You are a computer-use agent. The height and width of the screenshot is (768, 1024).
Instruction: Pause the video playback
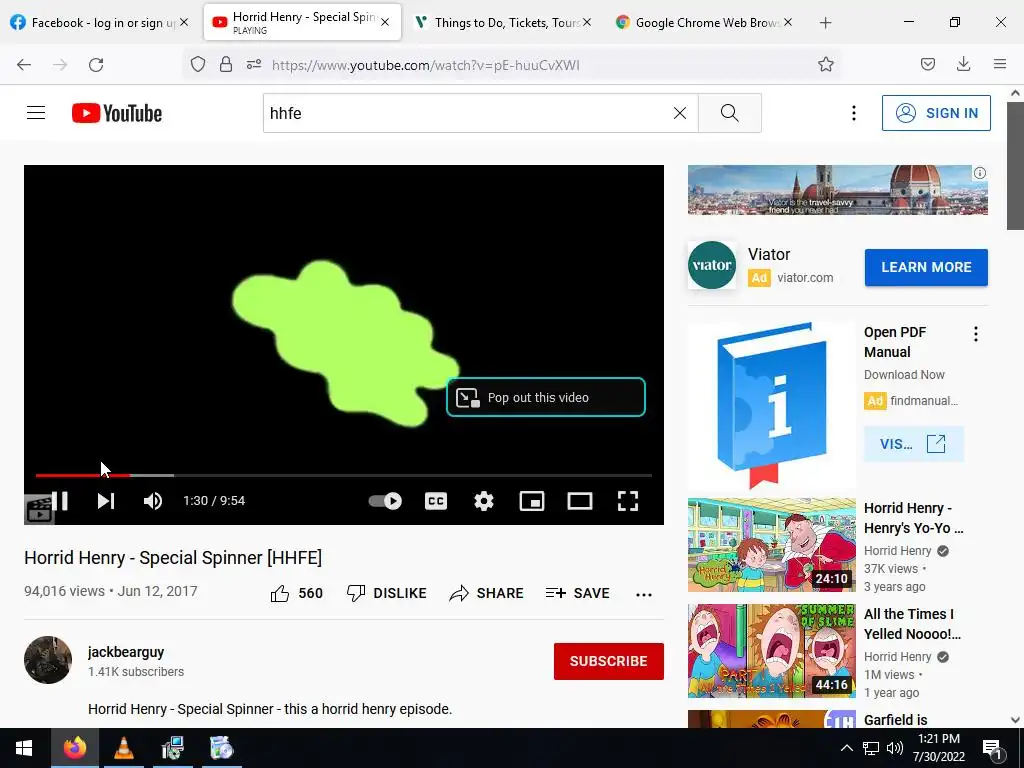point(60,501)
